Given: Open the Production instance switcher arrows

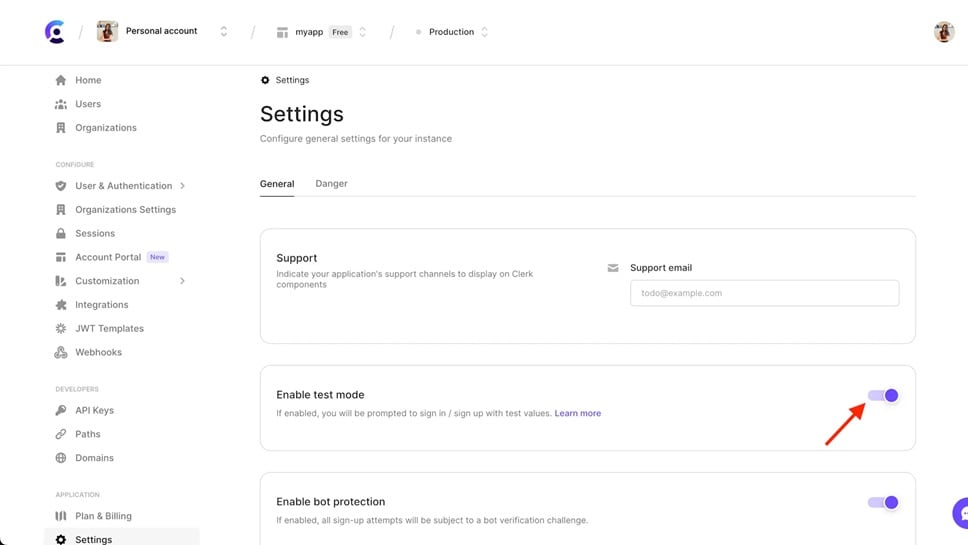Looking at the screenshot, I should click(x=485, y=32).
